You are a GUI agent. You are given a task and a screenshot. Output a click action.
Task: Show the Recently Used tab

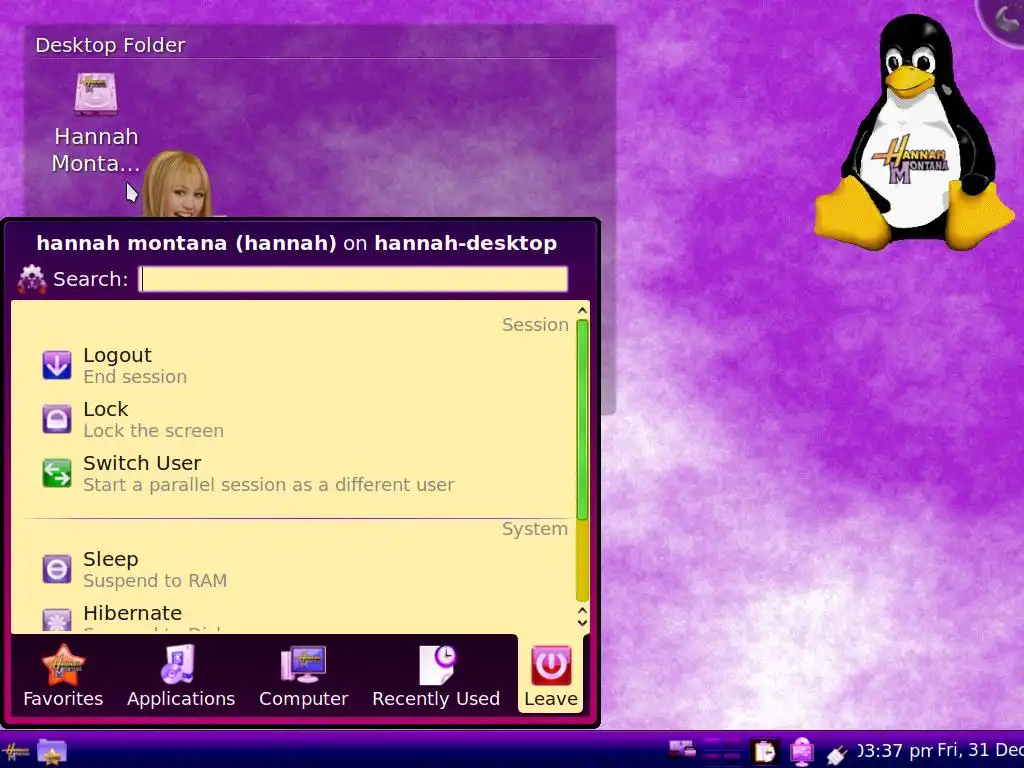[x=436, y=676]
